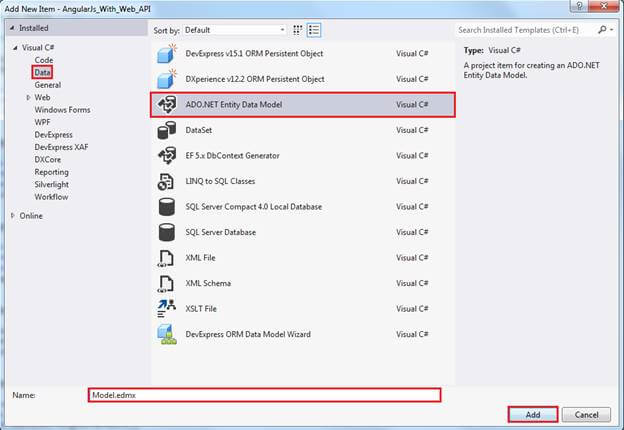The image size is (624, 430).
Task: Click the ADO.NET Entity Data Model icon
Action: (167, 105)
